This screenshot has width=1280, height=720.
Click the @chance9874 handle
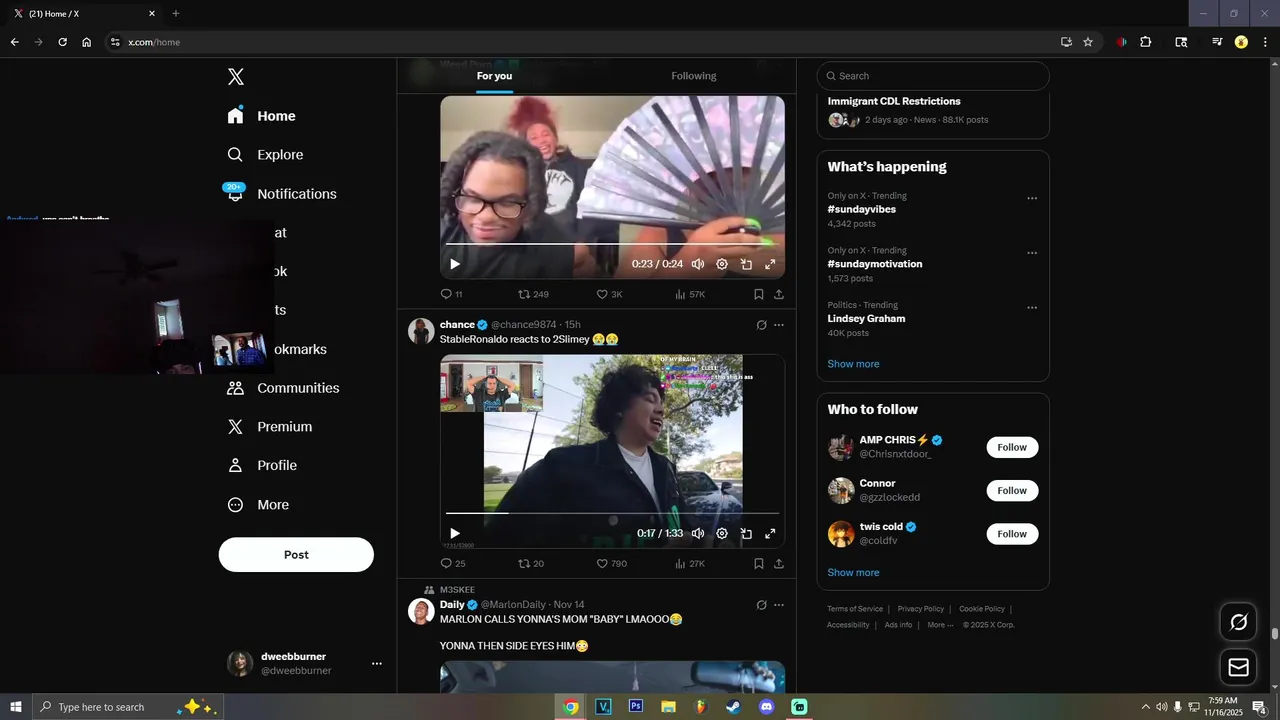(523, 325)
